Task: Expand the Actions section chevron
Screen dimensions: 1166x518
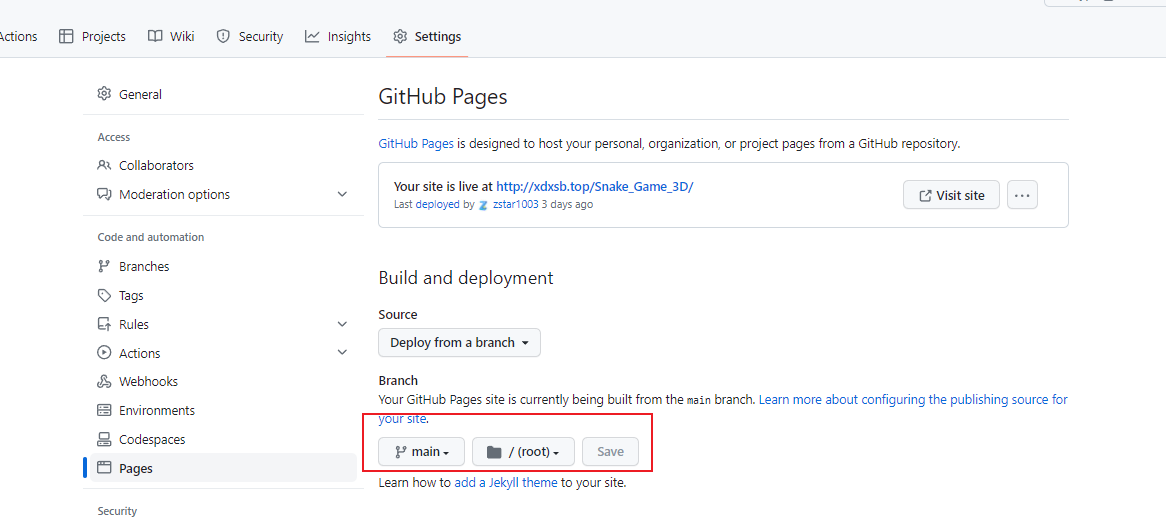Action: pos(342,352)
